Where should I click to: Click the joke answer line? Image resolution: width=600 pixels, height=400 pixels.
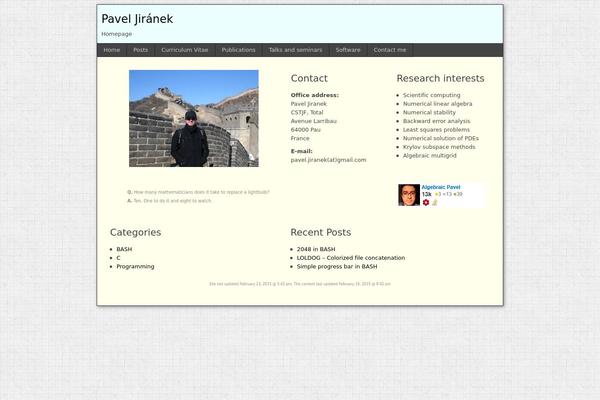pyautogui.click(x=169, y=201)
